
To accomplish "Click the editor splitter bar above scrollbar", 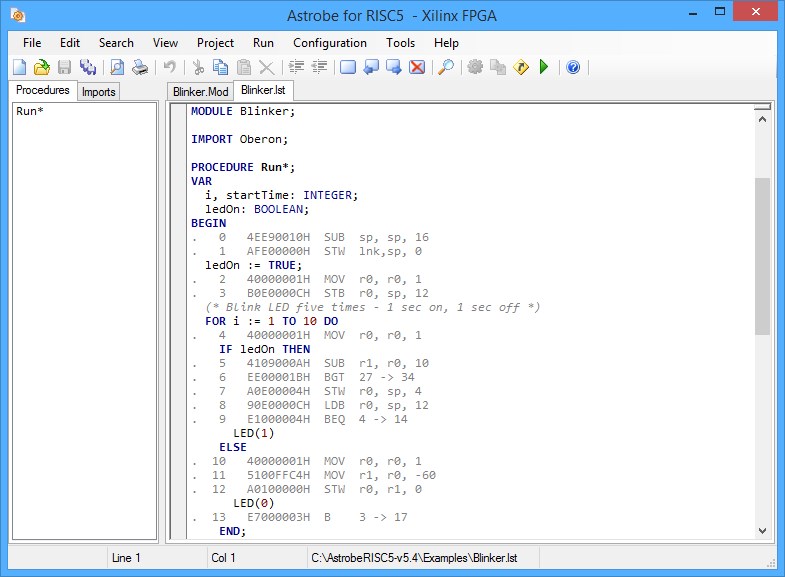I will [762, 107].
